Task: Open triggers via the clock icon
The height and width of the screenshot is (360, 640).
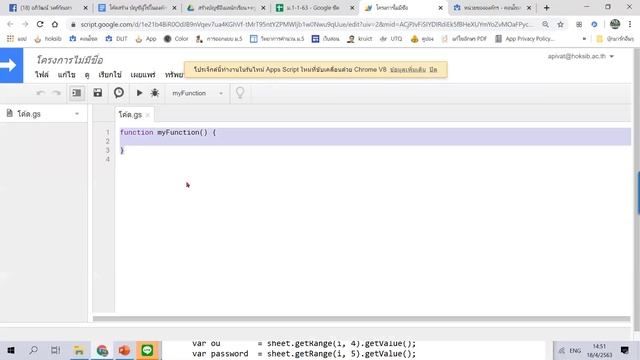Action: click(x=119, y=93)
